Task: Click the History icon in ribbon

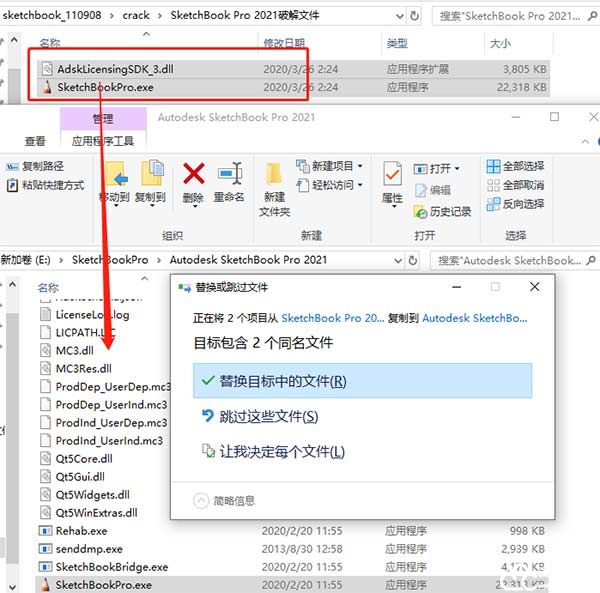Action: [420, 212]
